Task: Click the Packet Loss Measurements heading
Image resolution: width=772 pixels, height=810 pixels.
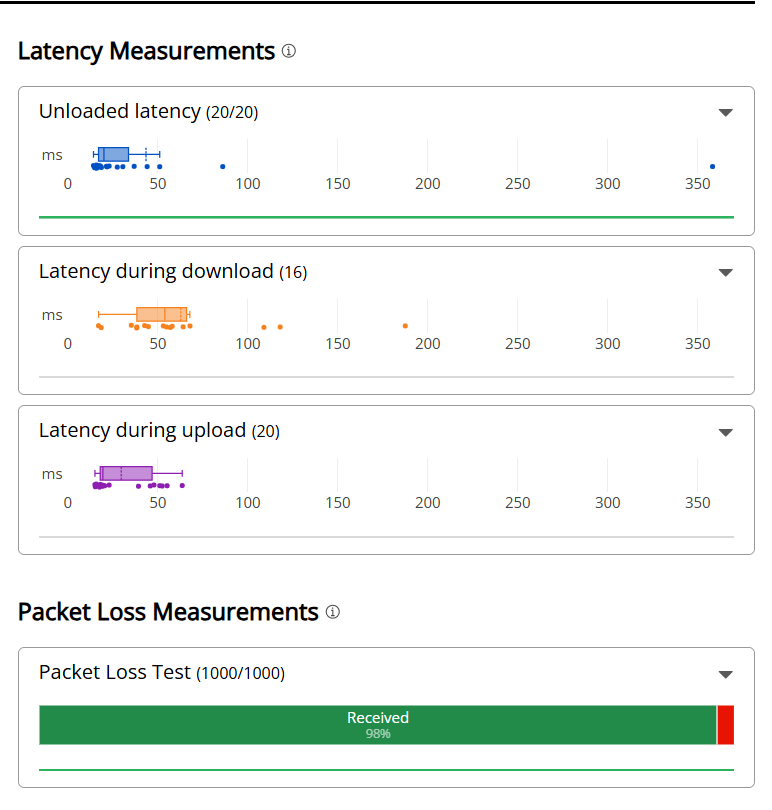Action: pyautogui.click(x=168, y=612)
